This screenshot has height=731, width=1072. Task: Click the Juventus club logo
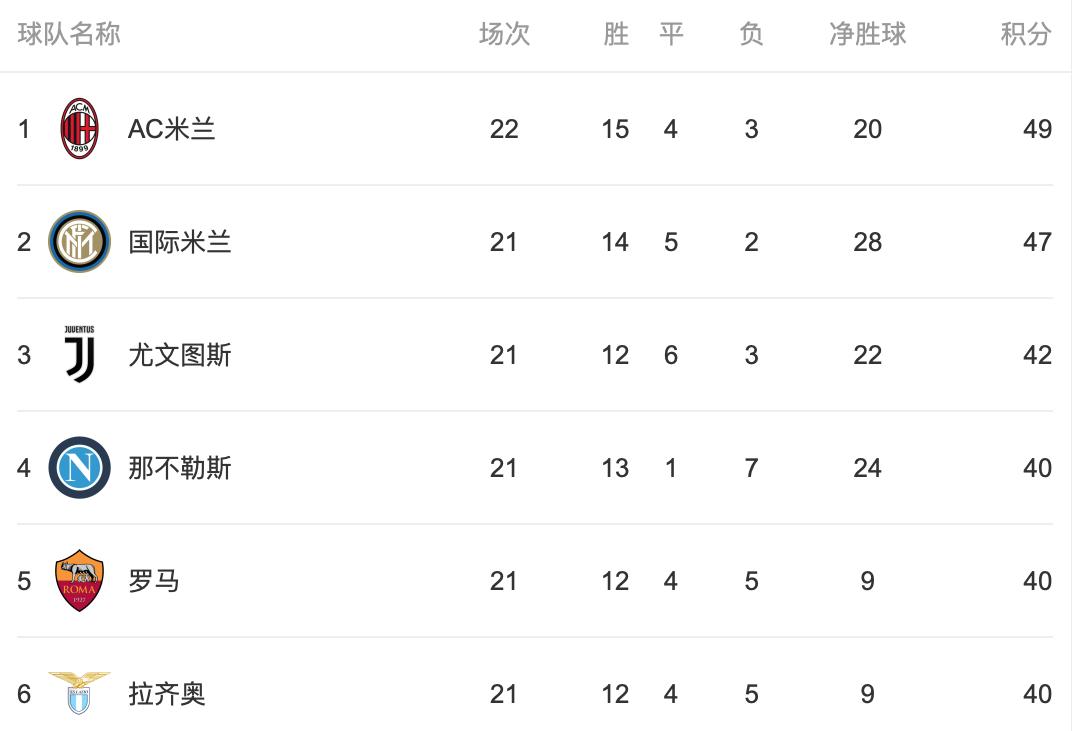[79, 354]
